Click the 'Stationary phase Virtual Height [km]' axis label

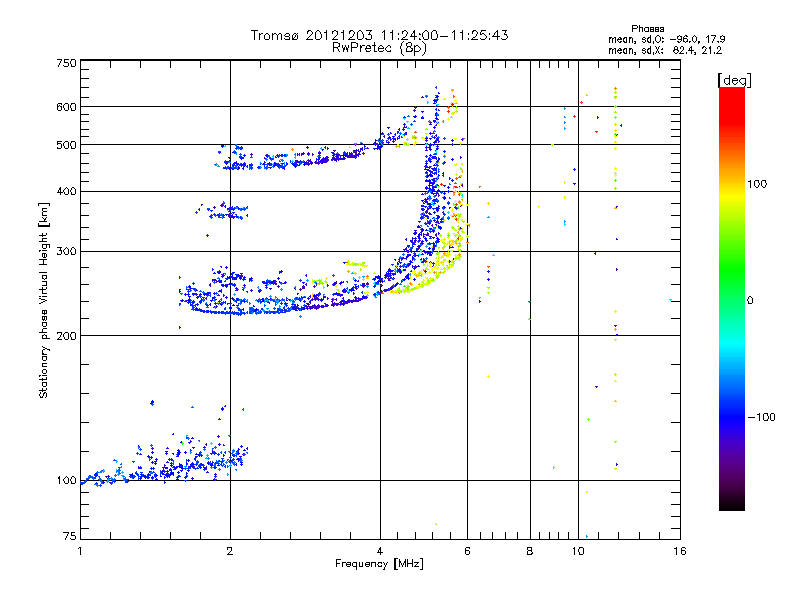44,300
